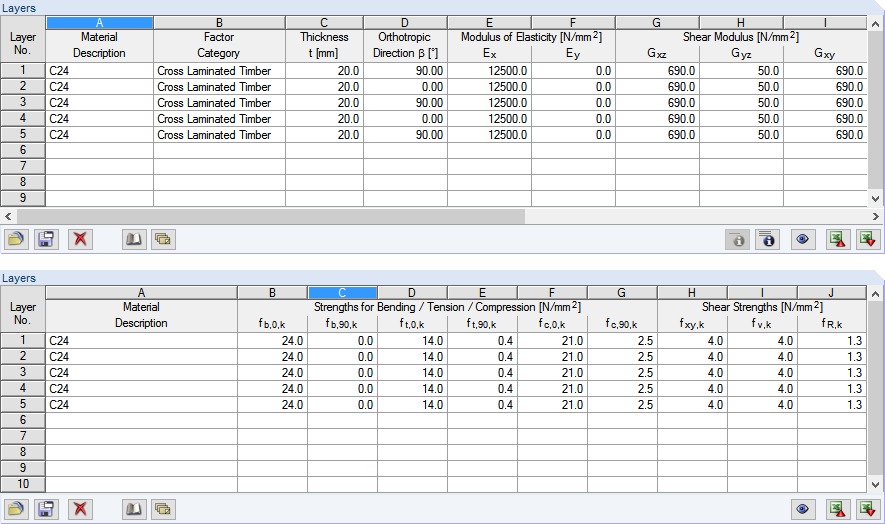Click Gxy value 690.0 in upper layer 5
885x524 pixels.
tap(825, 134)
